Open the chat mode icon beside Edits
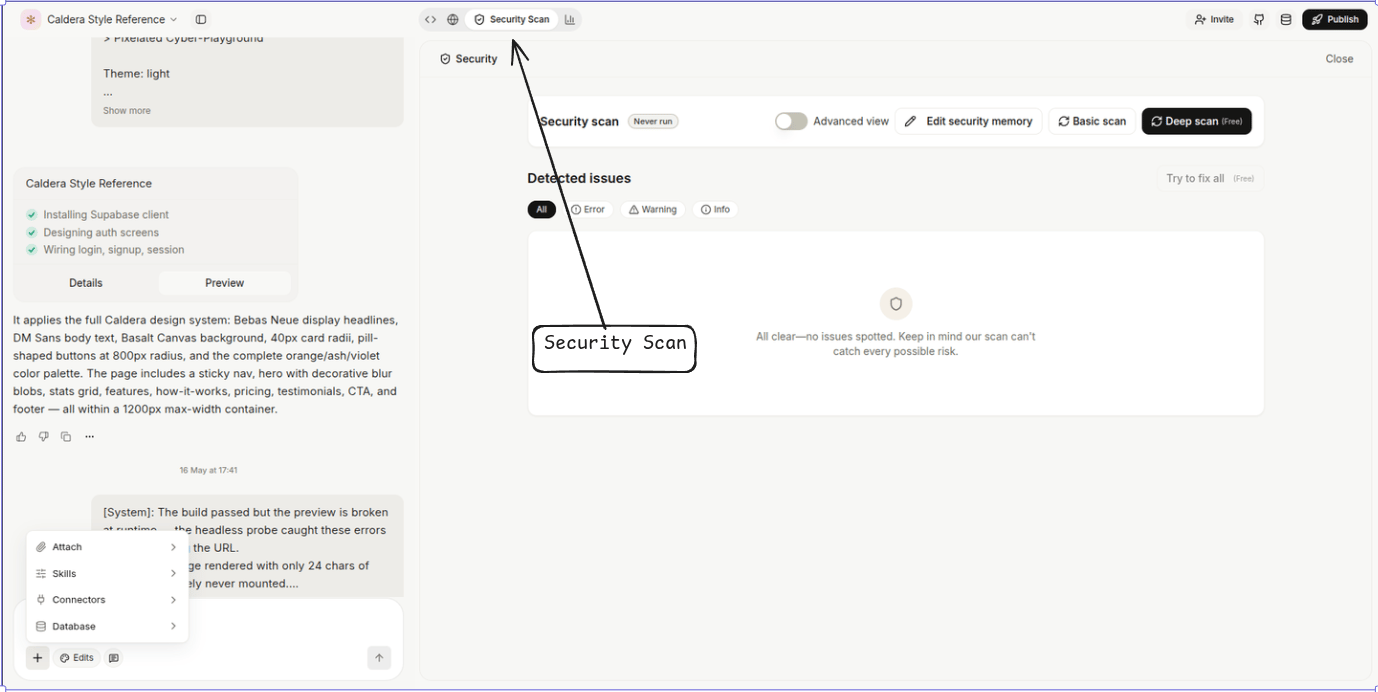The image size is (1378, 692). point(114,658)
